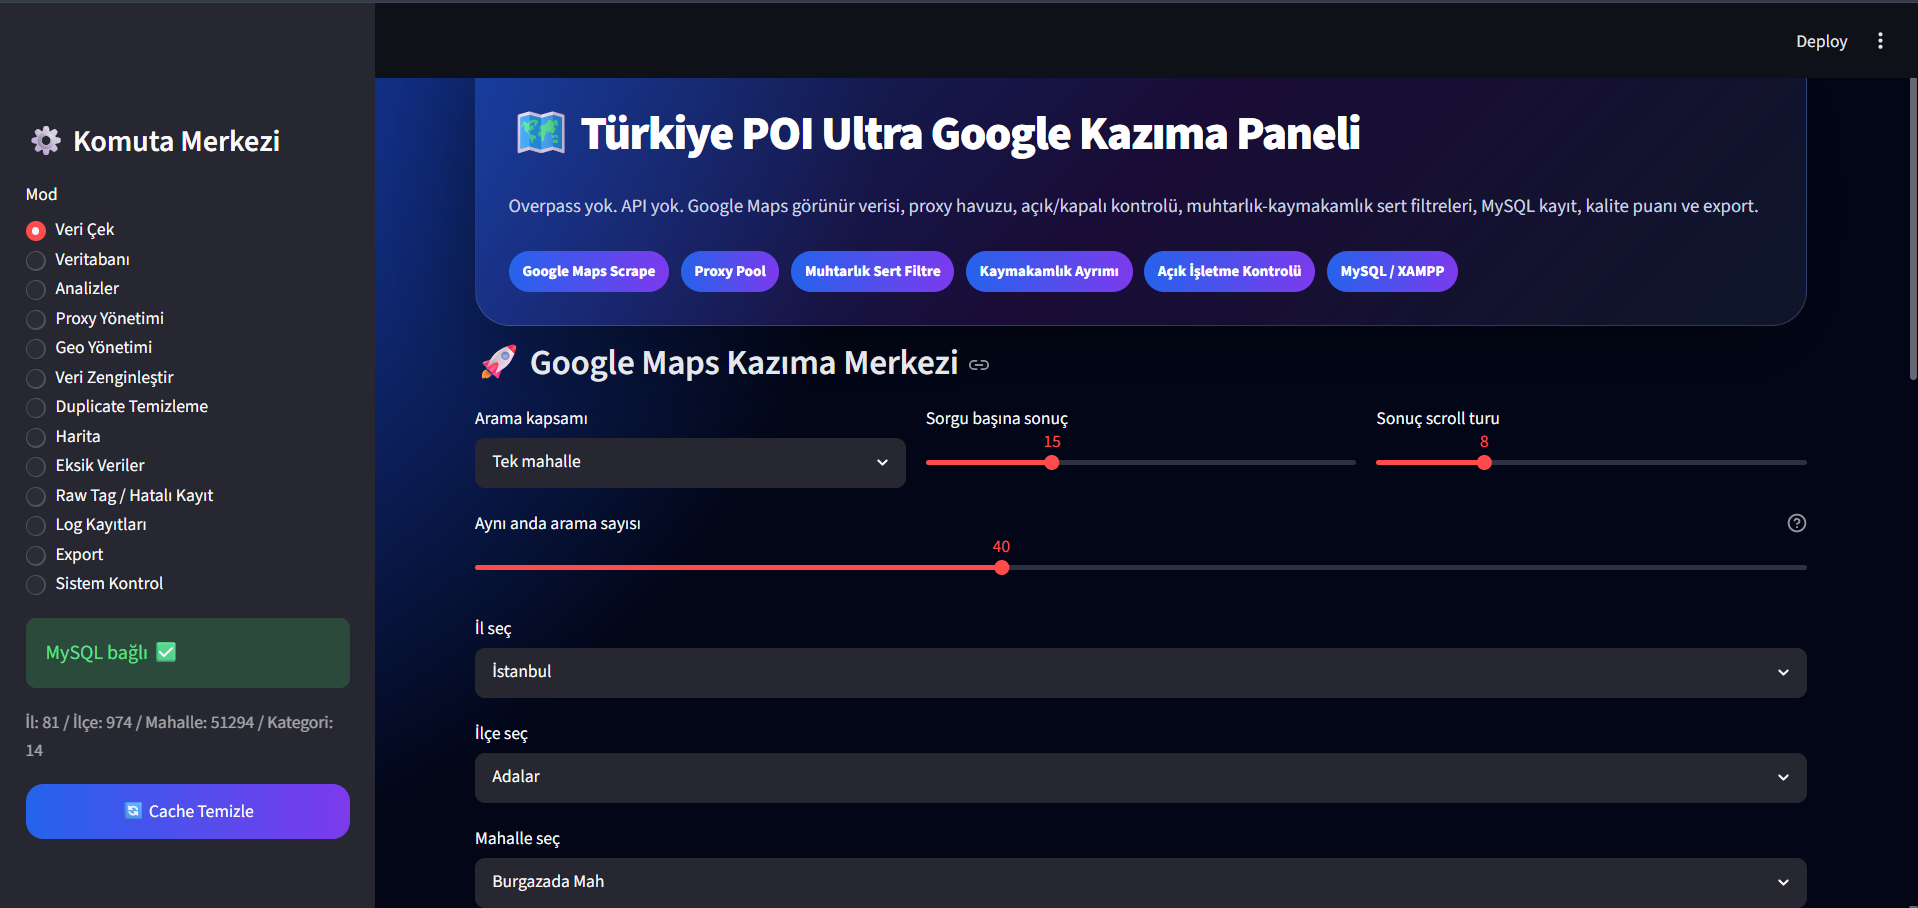Click the main page vertical scrollbar
1918x908 pixels.
coord(1913,230)
